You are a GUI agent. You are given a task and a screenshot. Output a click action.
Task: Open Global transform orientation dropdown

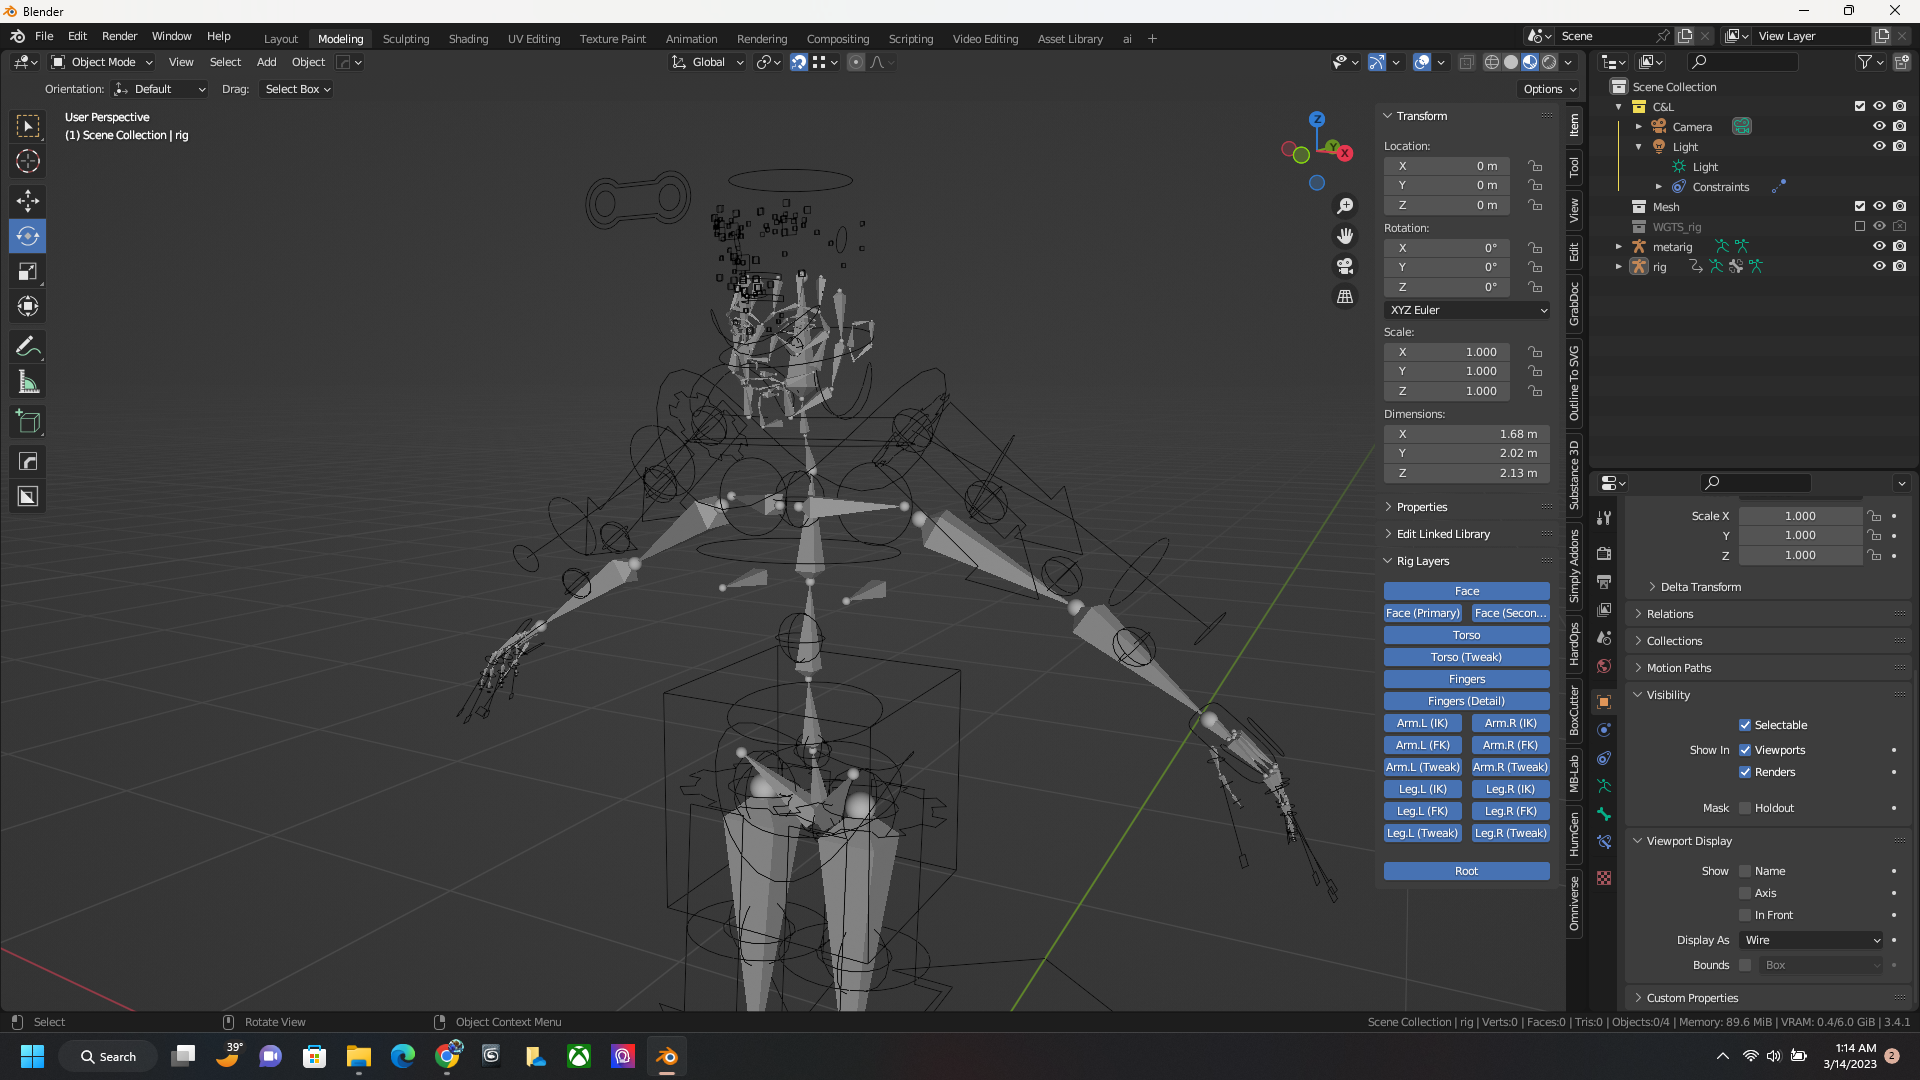click(x=707, y=62)
